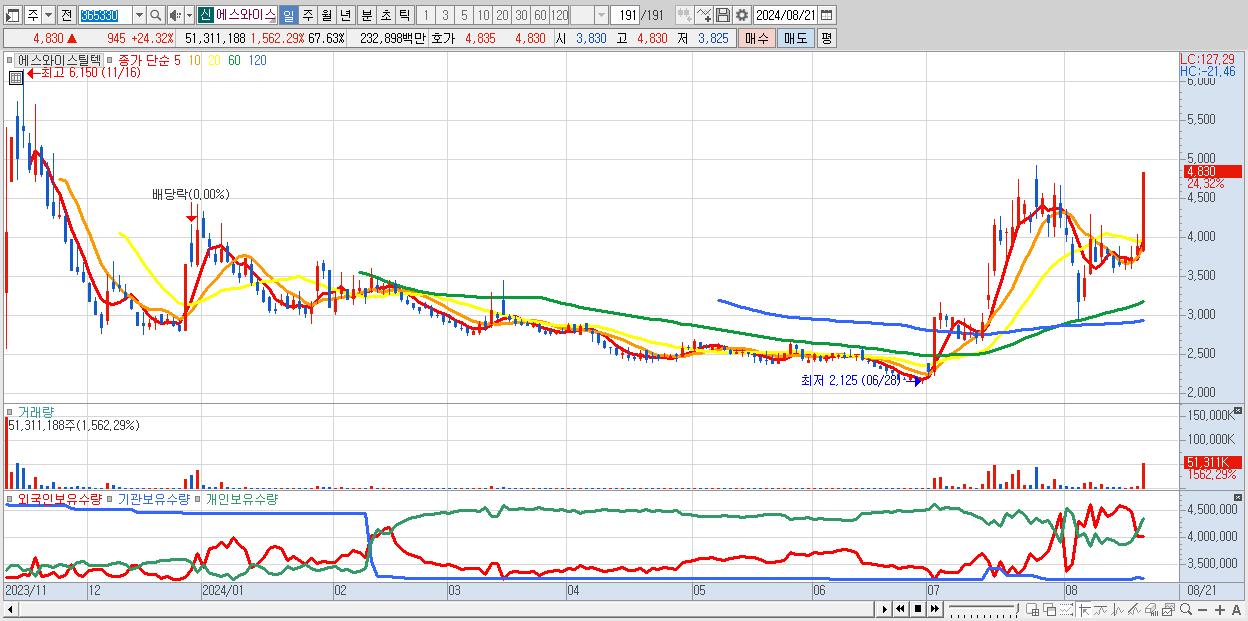Expand the stock code history dropdown
The height and width of the screenshot is (621, 1248).
139,15
